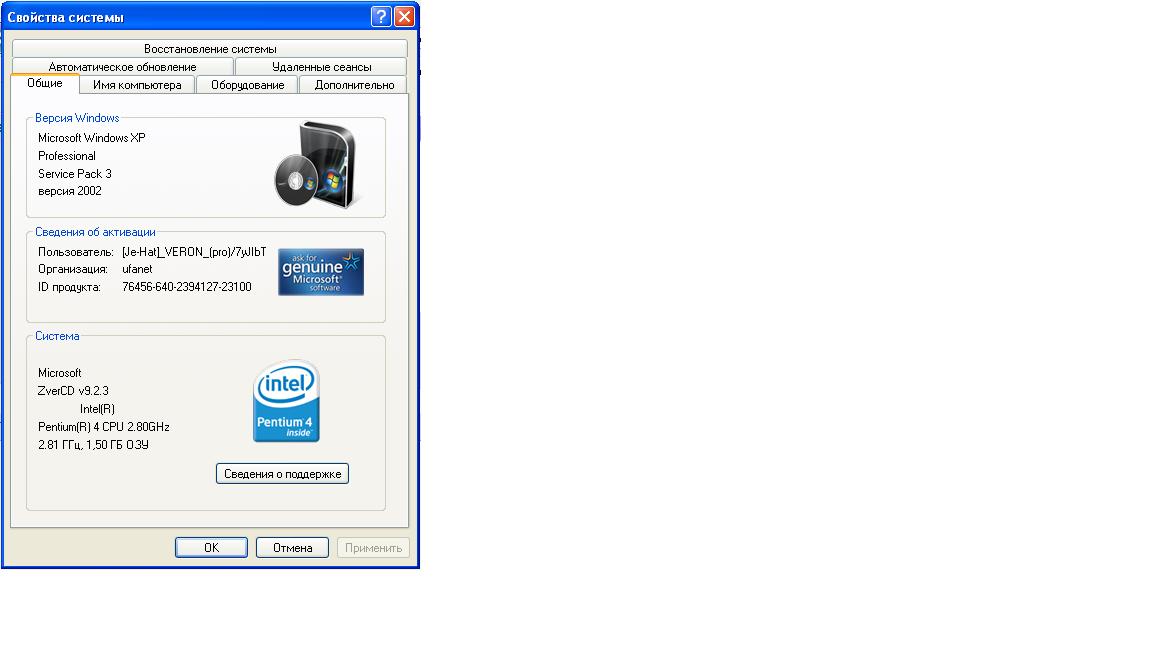This screenshot has height=670, width=1153.
Task: Click product ID 76456-640-2394127-23100
Action: coord(187,287)
